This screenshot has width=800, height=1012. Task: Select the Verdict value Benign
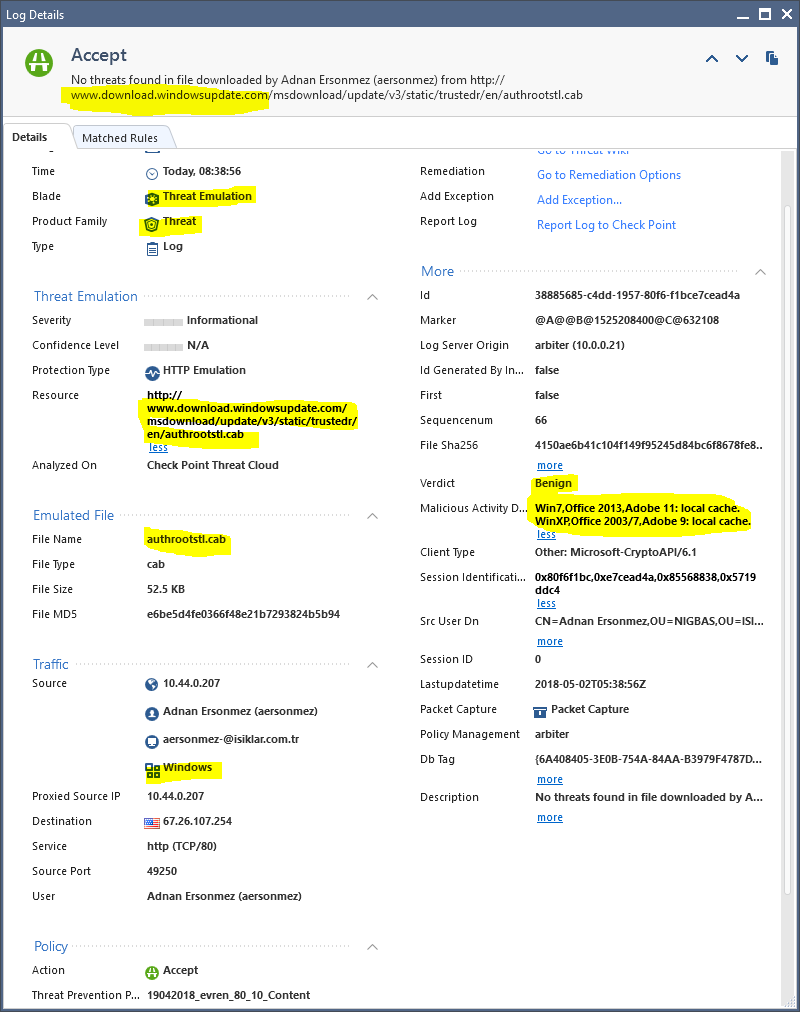(553, 483)
